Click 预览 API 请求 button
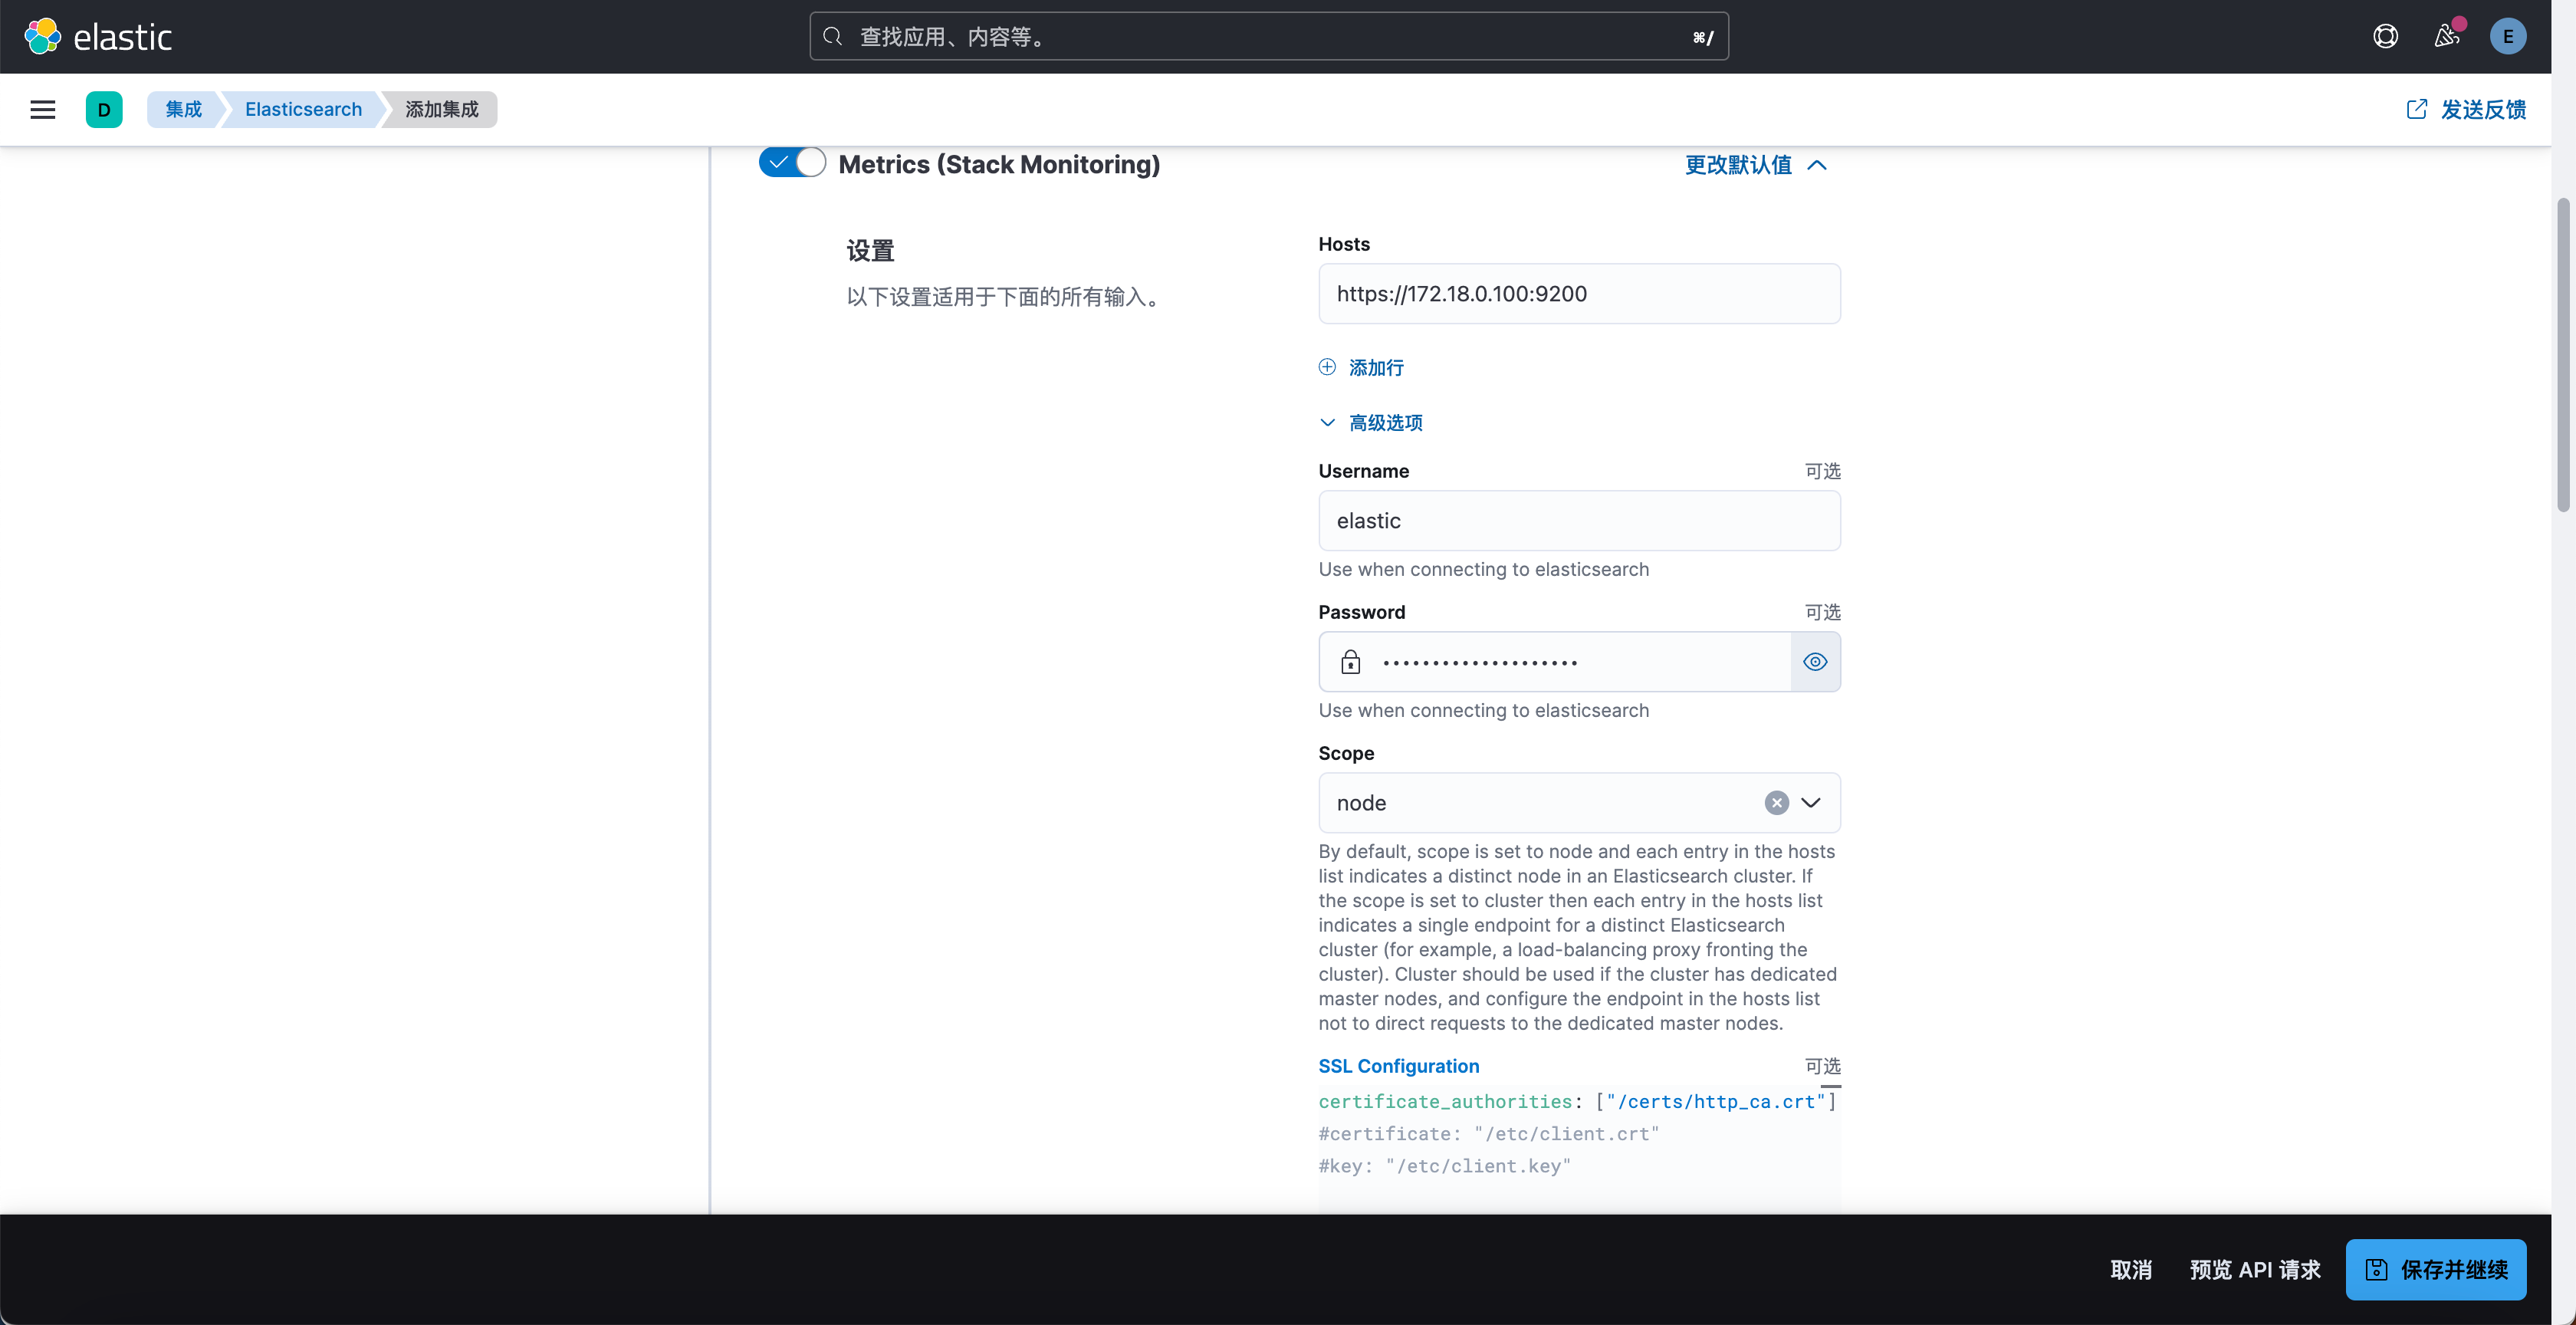This screenshot has width=2576, height=1325. pos(2255,1270)
